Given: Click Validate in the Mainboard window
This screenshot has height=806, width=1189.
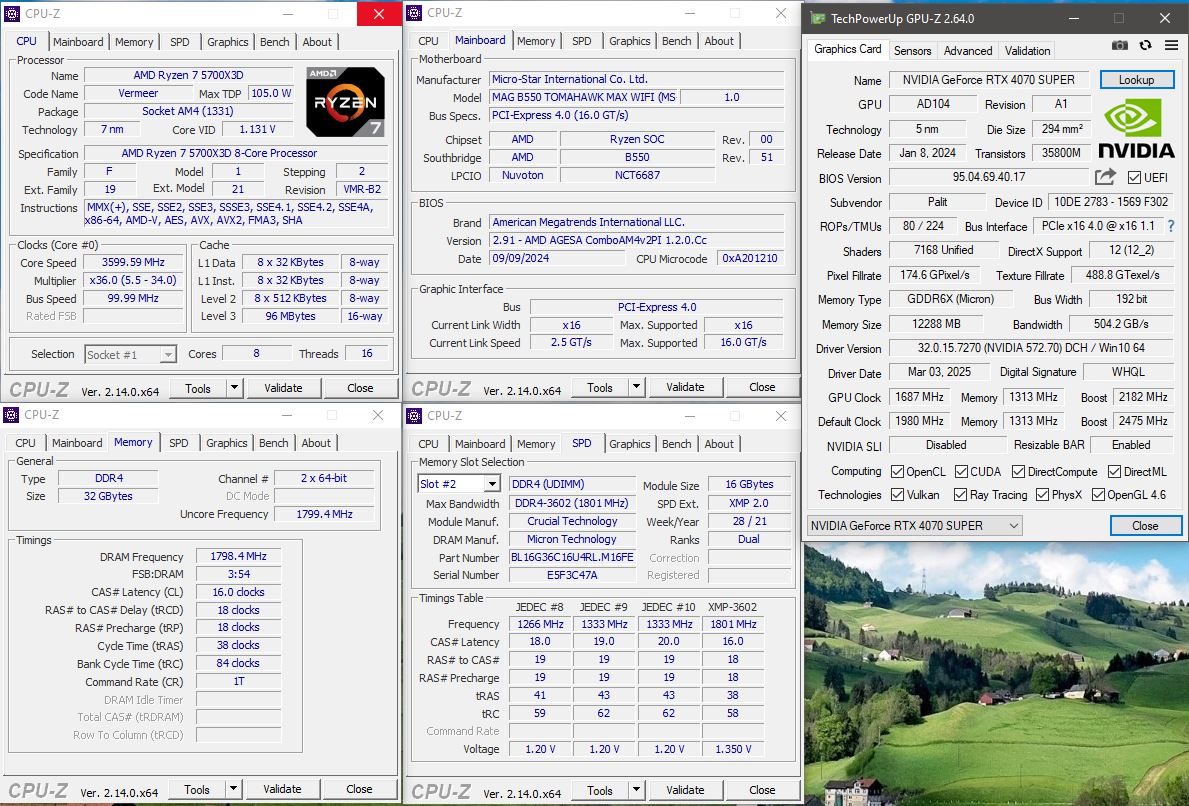Looking at the screenshot, I should (685, 387).
